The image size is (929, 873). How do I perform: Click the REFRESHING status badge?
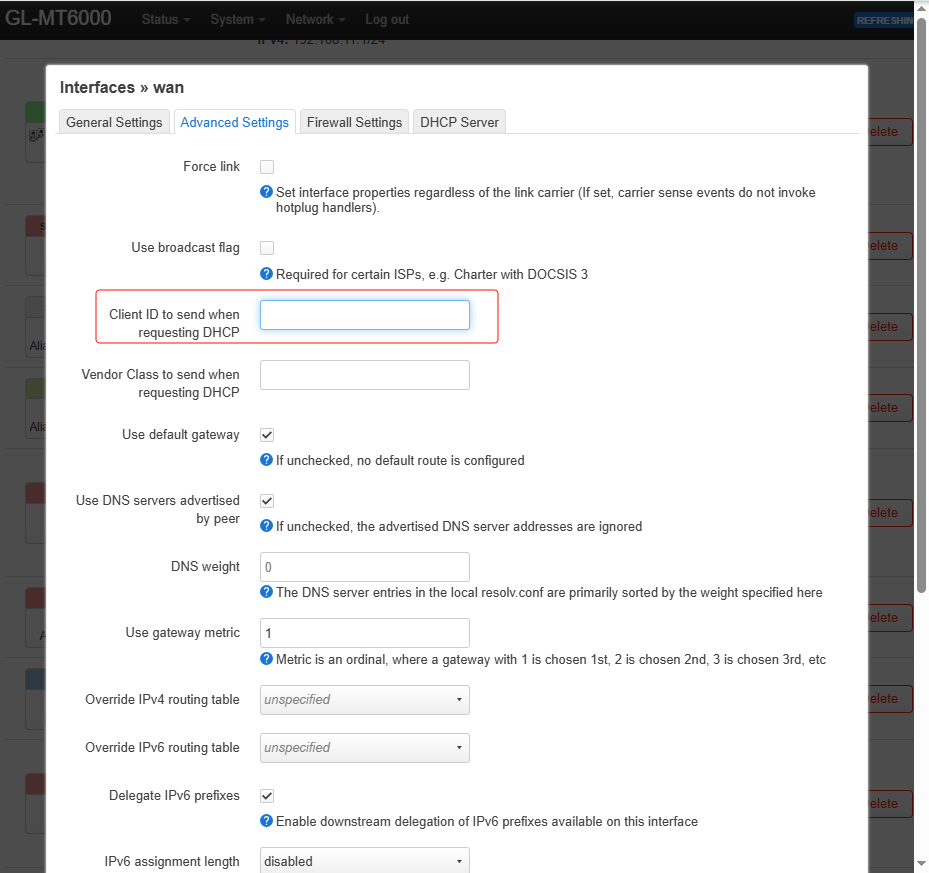pos(884,20)
